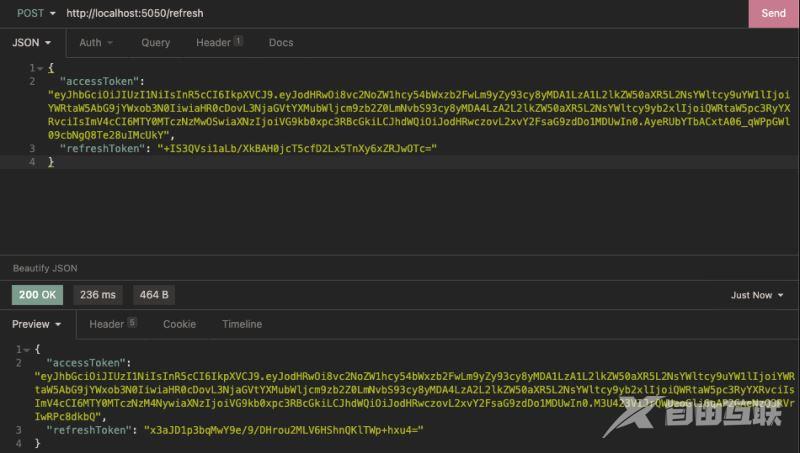Open the Preview mode dropdown
Screen dimensions: 800x453
tap(37, 324)
